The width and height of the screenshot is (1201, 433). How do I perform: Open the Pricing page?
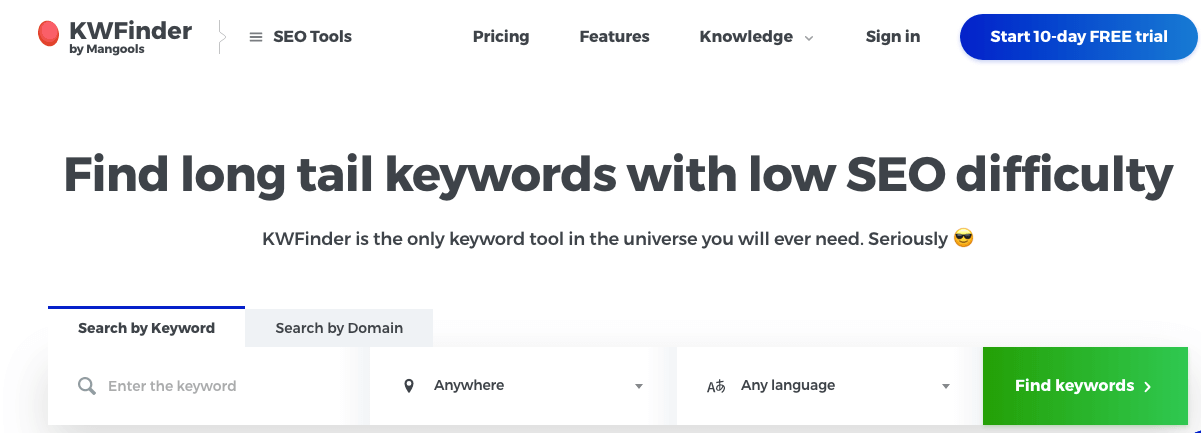(x=501, y=37)
